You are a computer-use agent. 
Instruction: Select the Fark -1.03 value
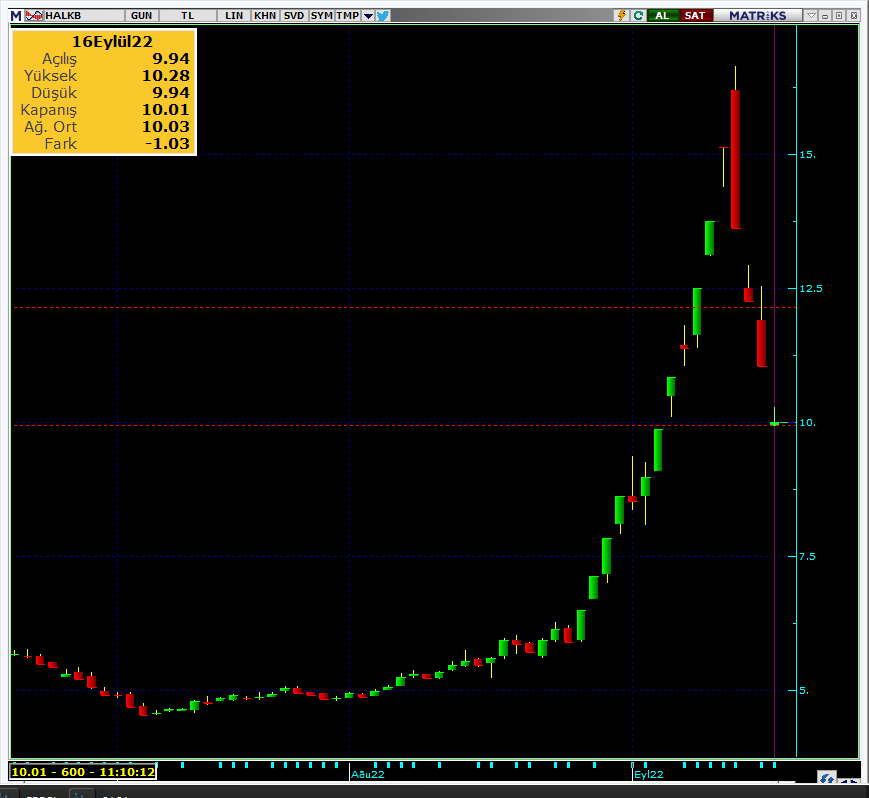[167, 144]
